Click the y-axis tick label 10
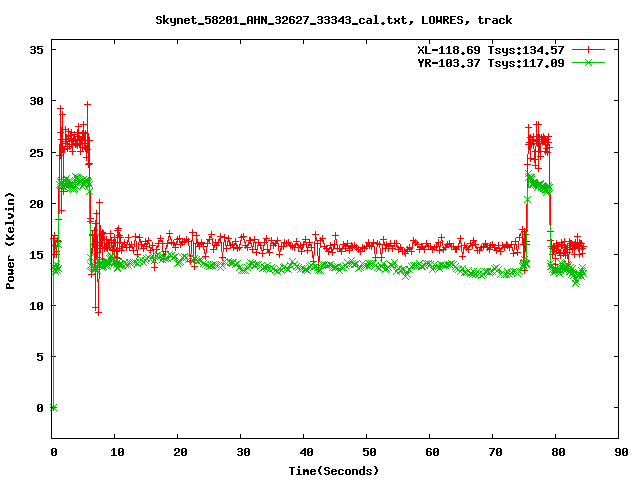 [x=36, y=306]
